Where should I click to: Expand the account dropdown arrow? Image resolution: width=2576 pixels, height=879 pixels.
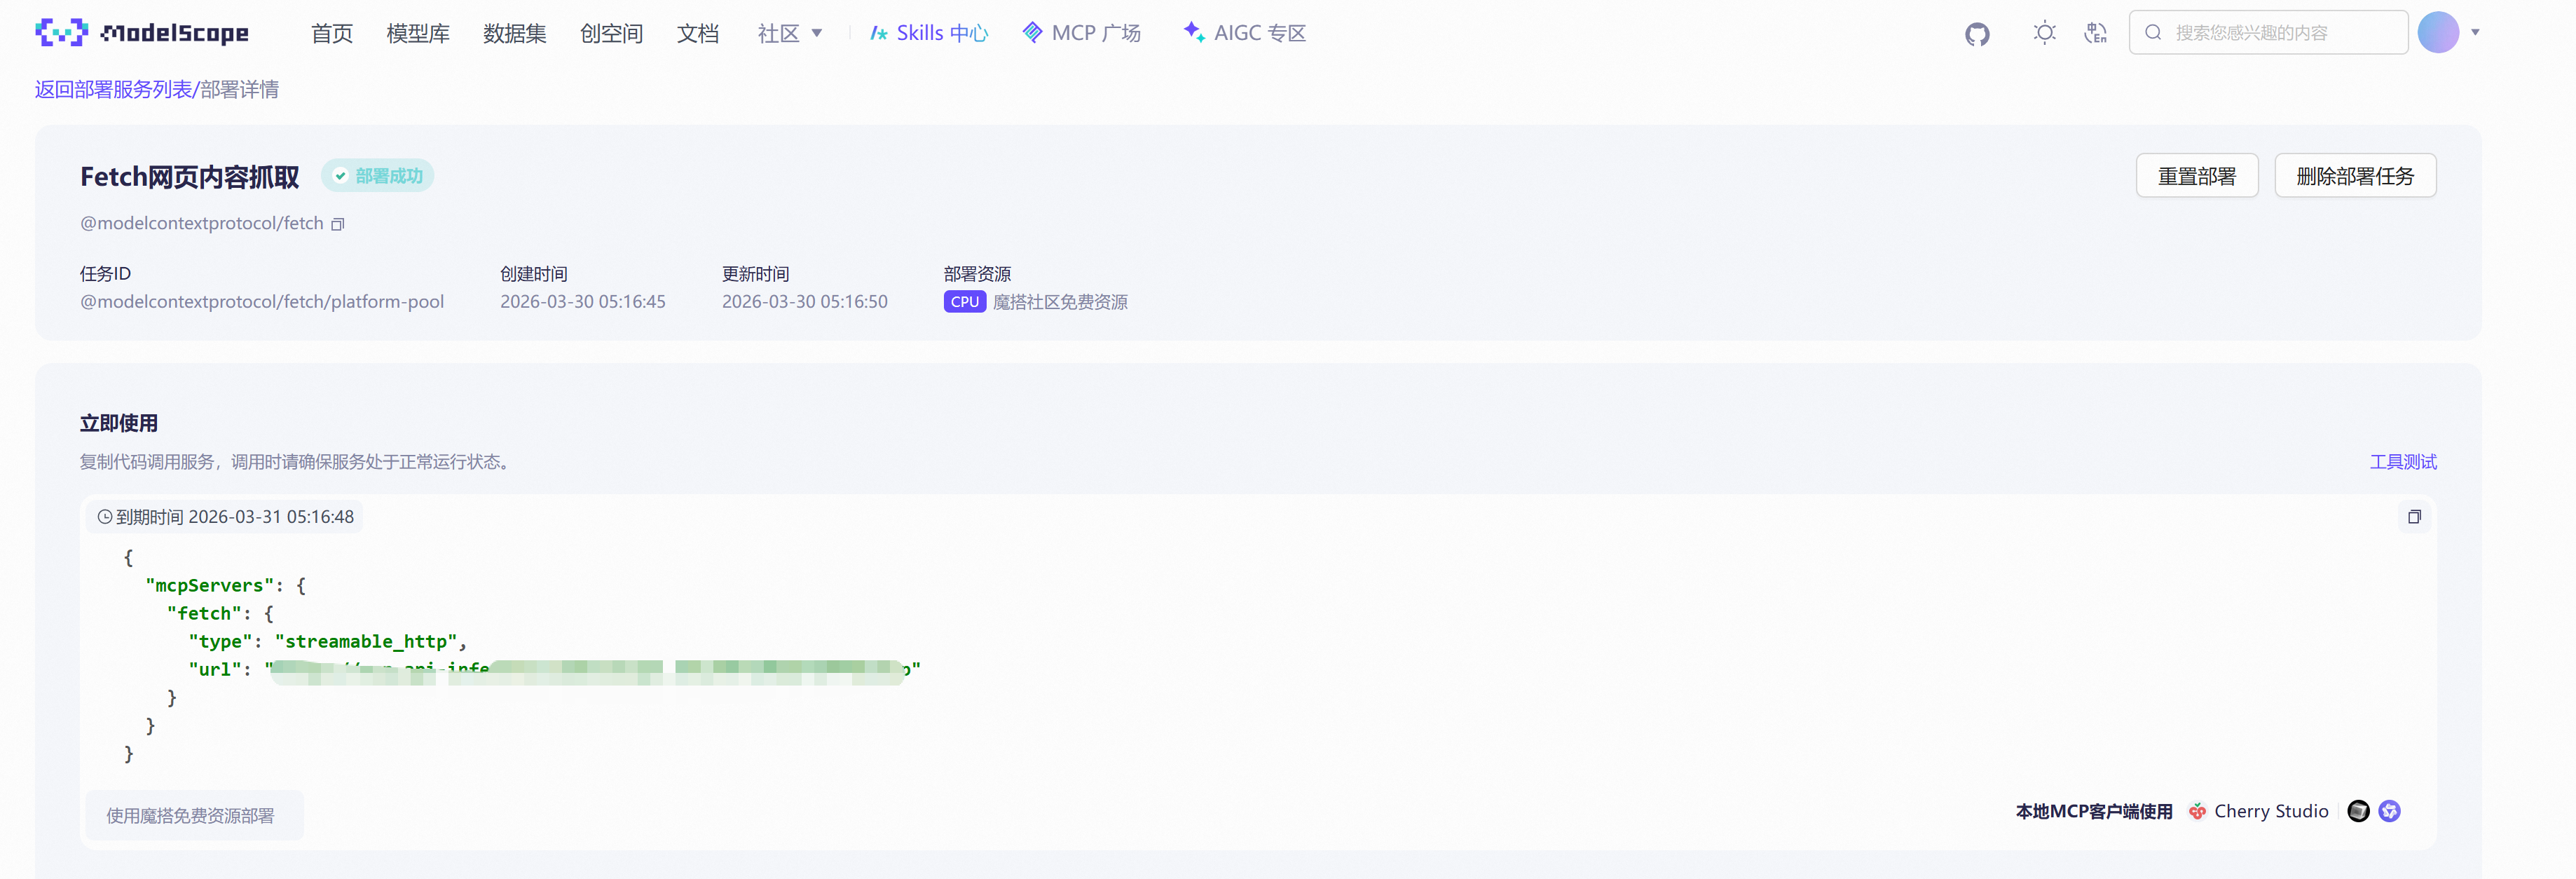coord(2476,33)
